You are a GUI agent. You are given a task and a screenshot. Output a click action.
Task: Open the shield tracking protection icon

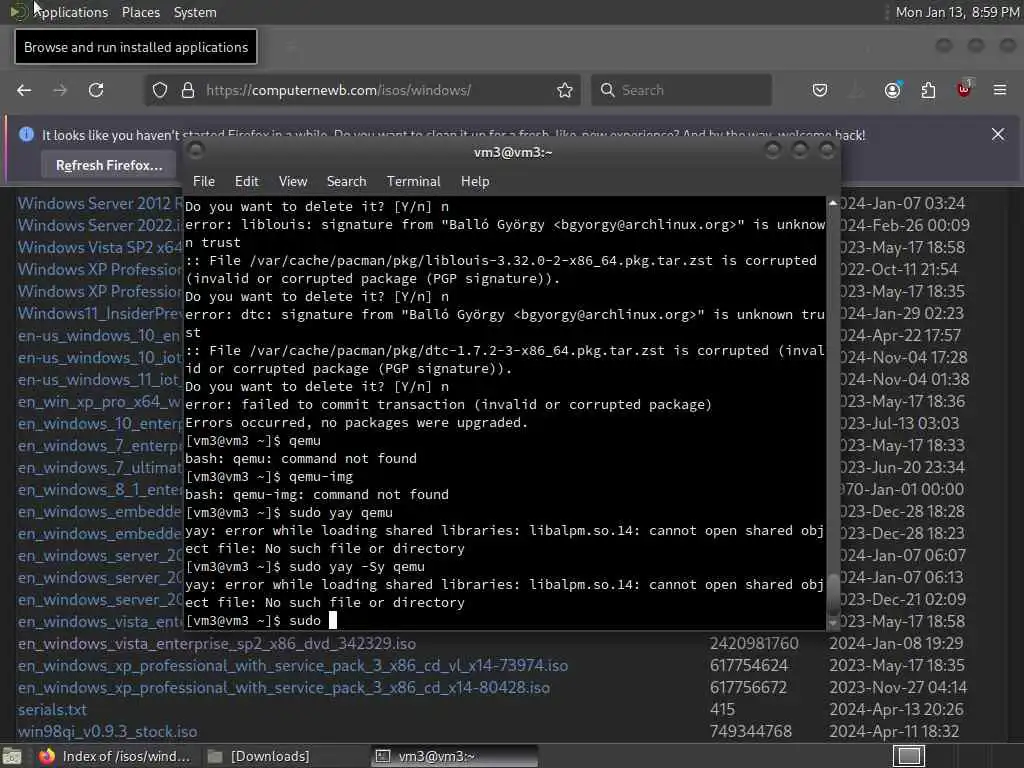pos(160,90)
